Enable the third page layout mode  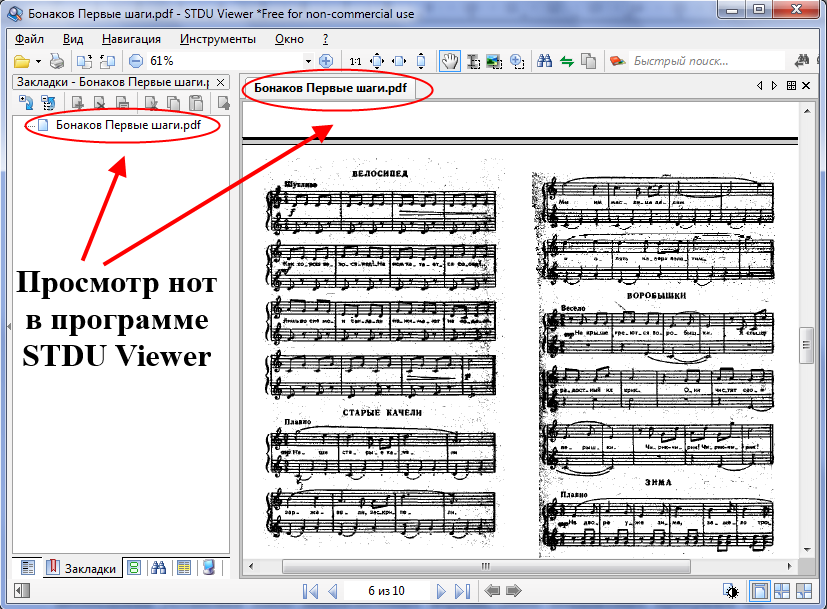click(x=804, y=591)
